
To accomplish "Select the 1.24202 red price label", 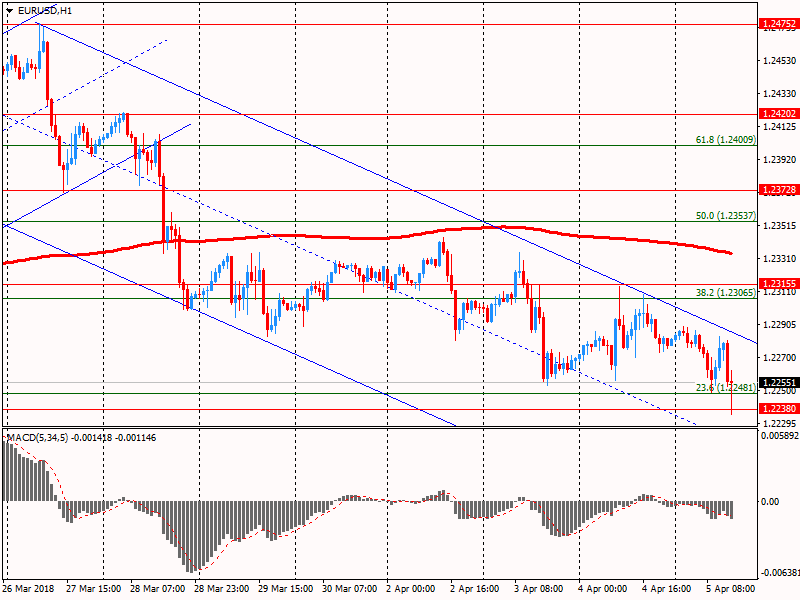I will coord(779,114).
